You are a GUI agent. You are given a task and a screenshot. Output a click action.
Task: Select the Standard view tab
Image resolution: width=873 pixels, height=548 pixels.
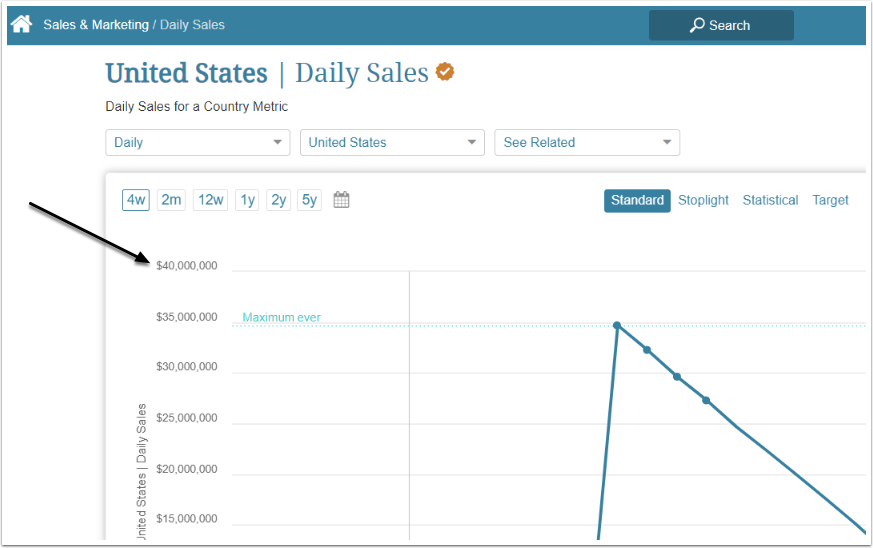pyautogui.click(x=637, y=200)
